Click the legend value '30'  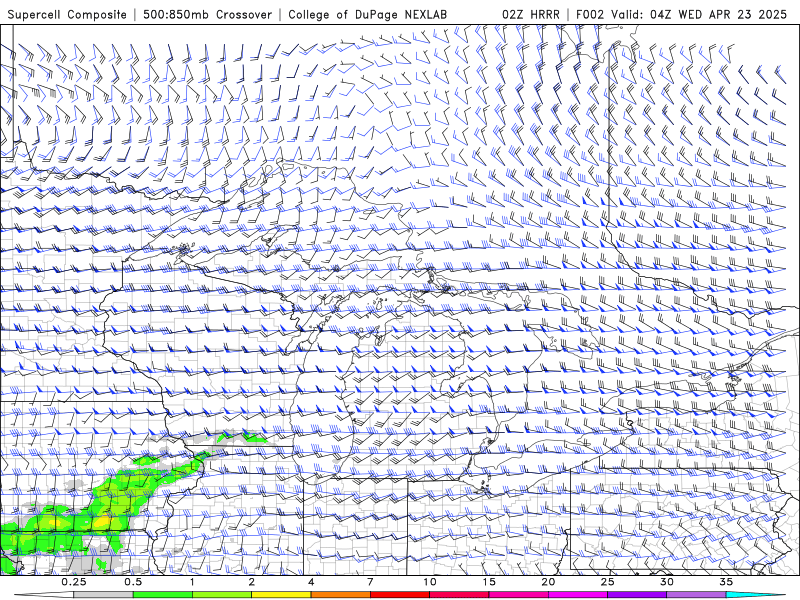(x=667, y=582)
